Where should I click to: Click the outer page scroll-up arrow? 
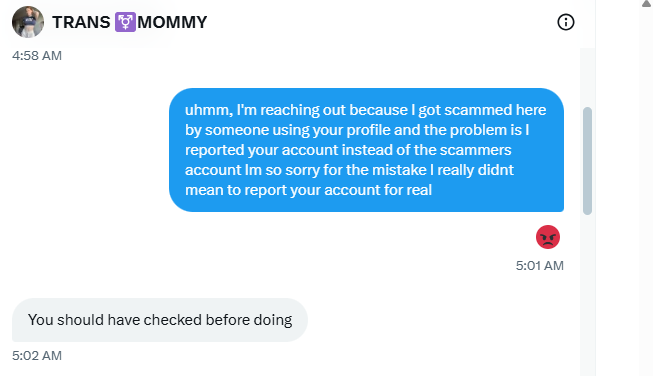647,3
